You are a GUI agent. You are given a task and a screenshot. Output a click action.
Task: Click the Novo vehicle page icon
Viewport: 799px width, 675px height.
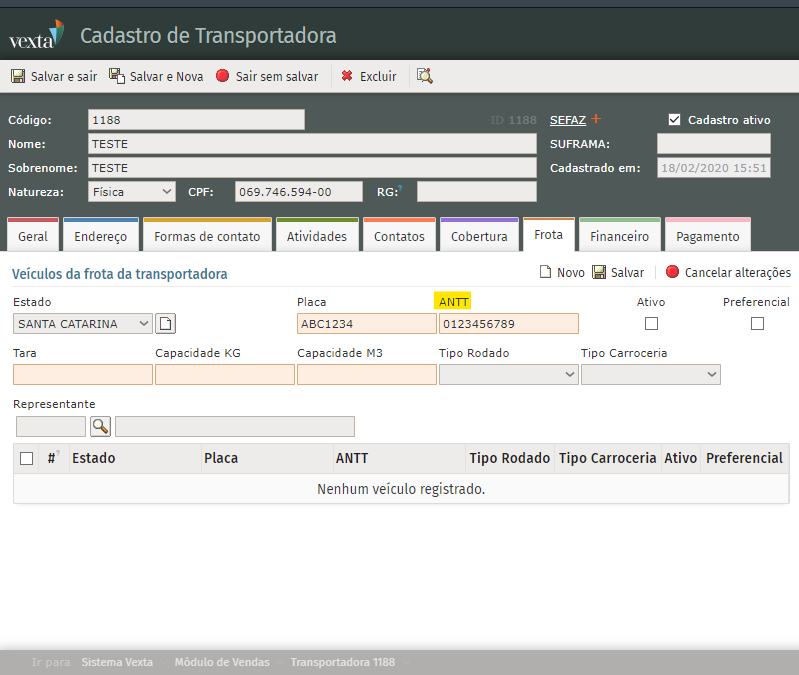[x=546, y=272]
